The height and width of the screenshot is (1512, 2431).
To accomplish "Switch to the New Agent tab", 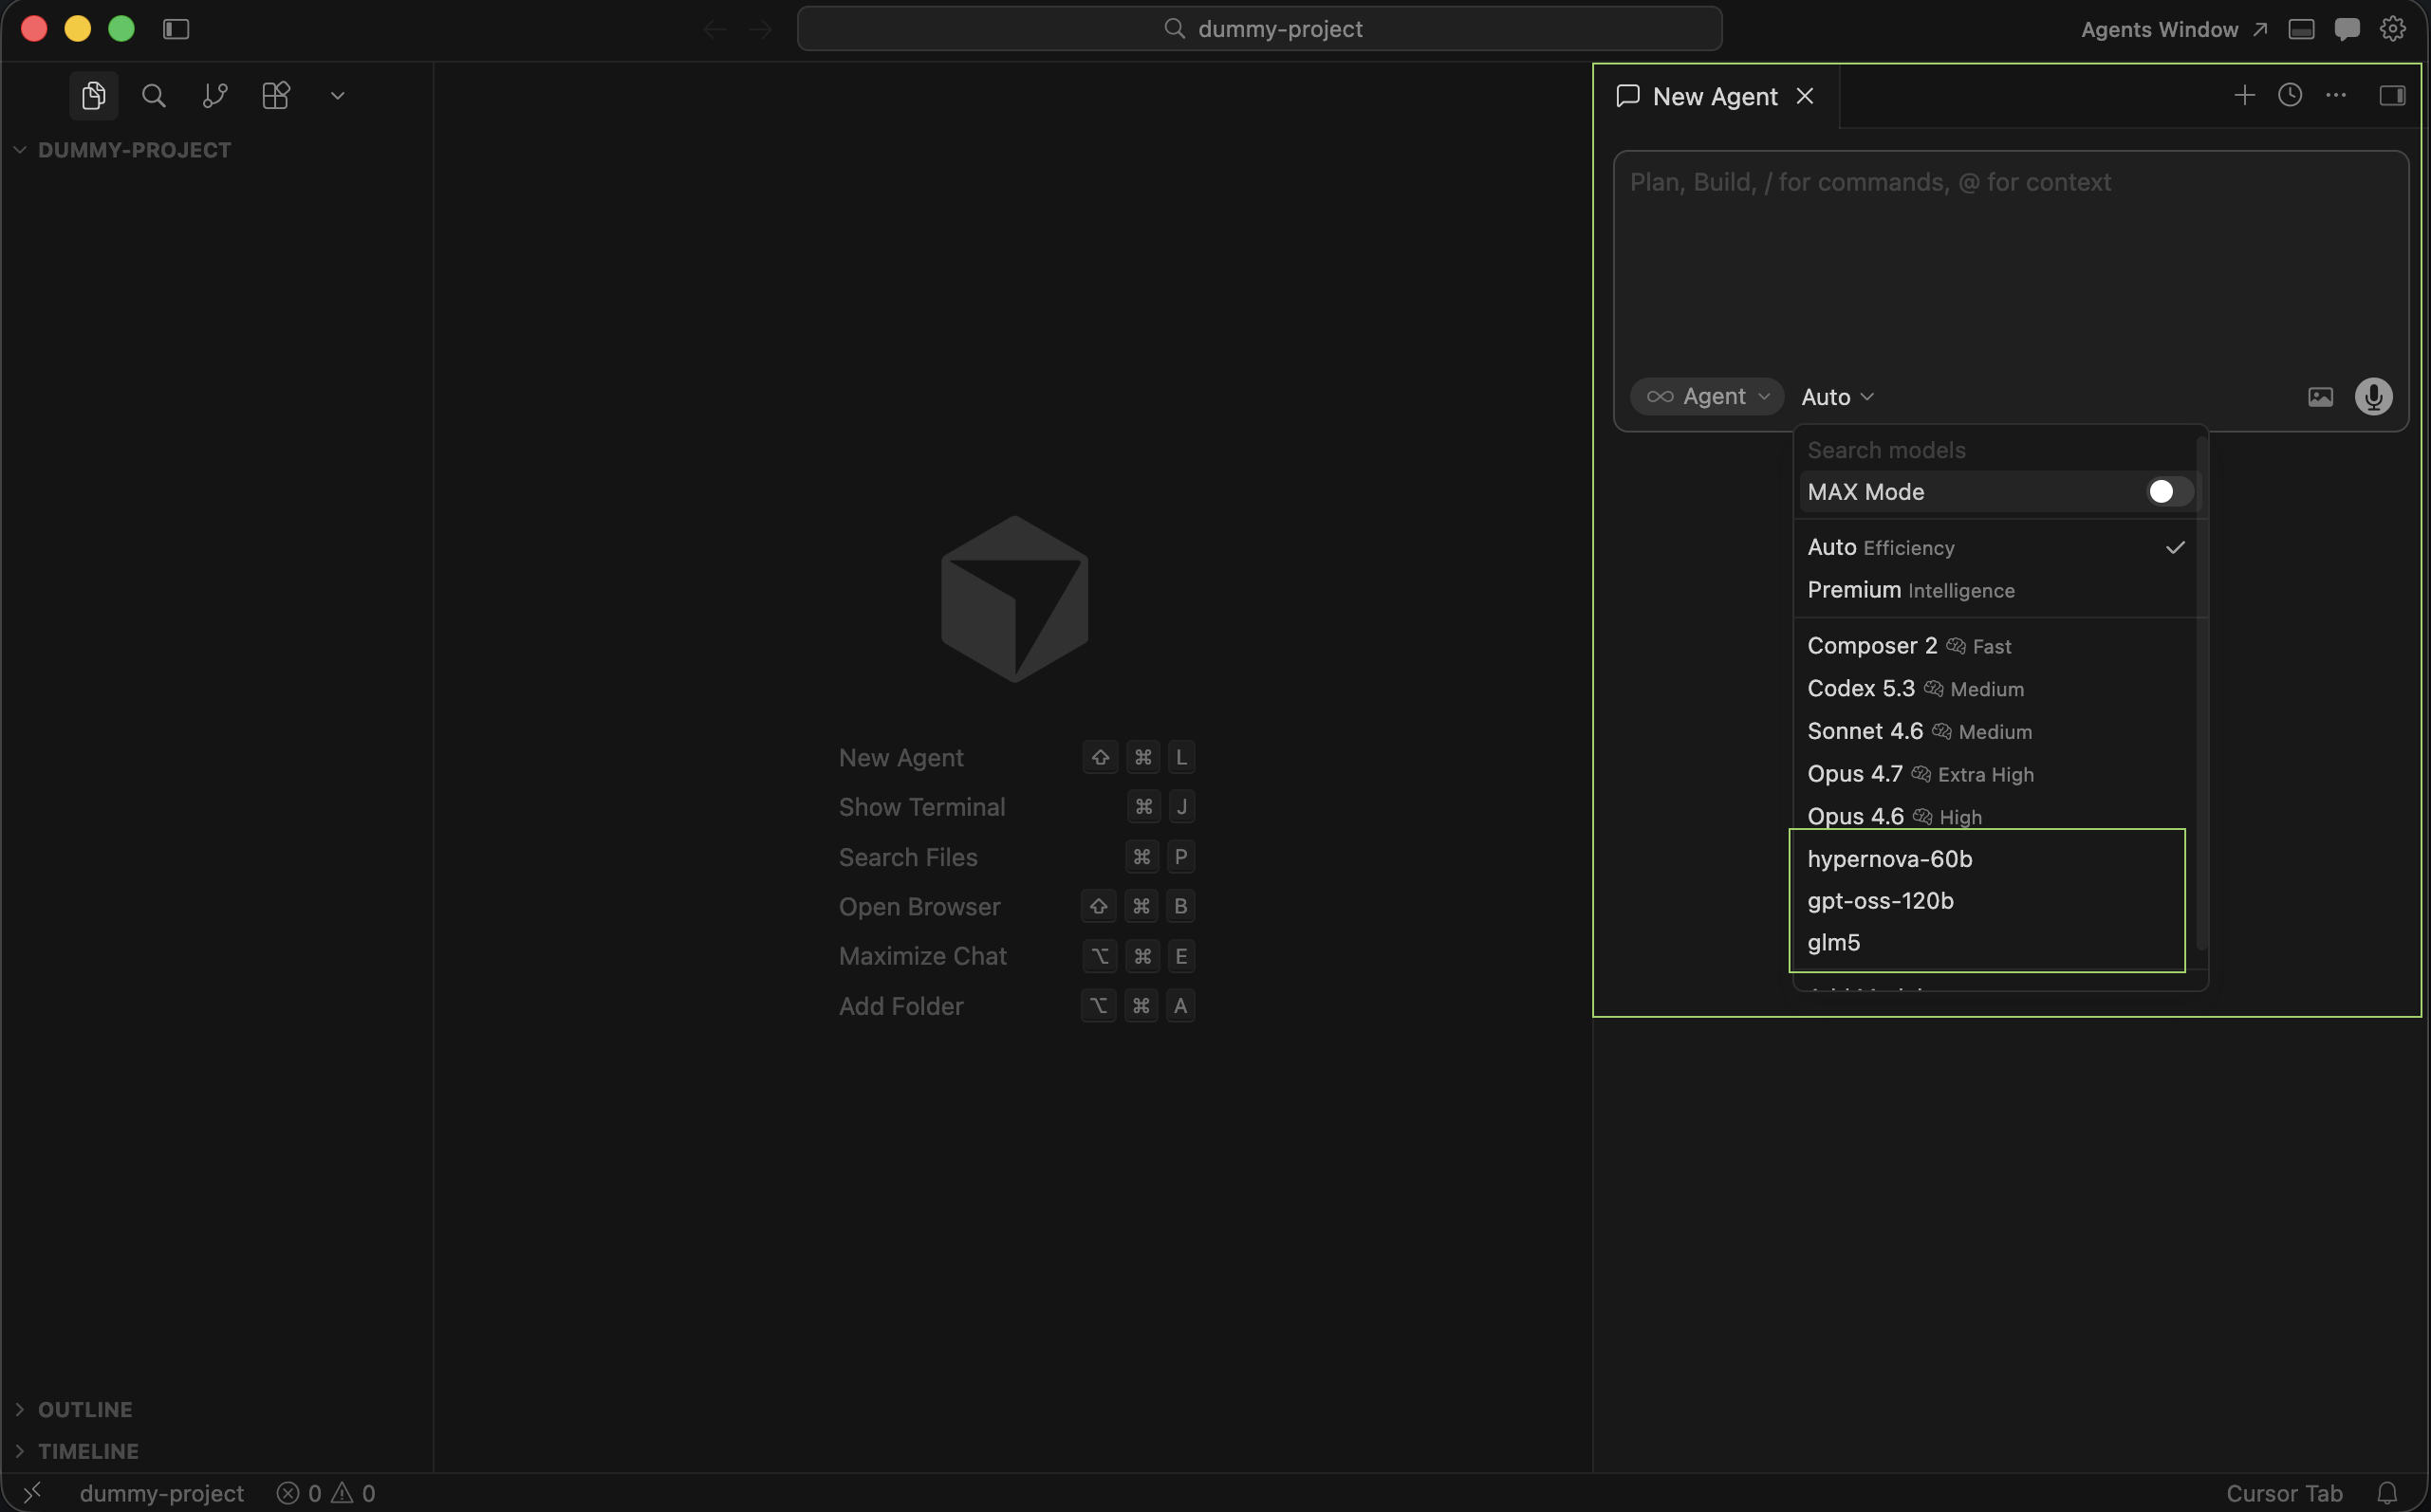I will tap(1715, 96).
